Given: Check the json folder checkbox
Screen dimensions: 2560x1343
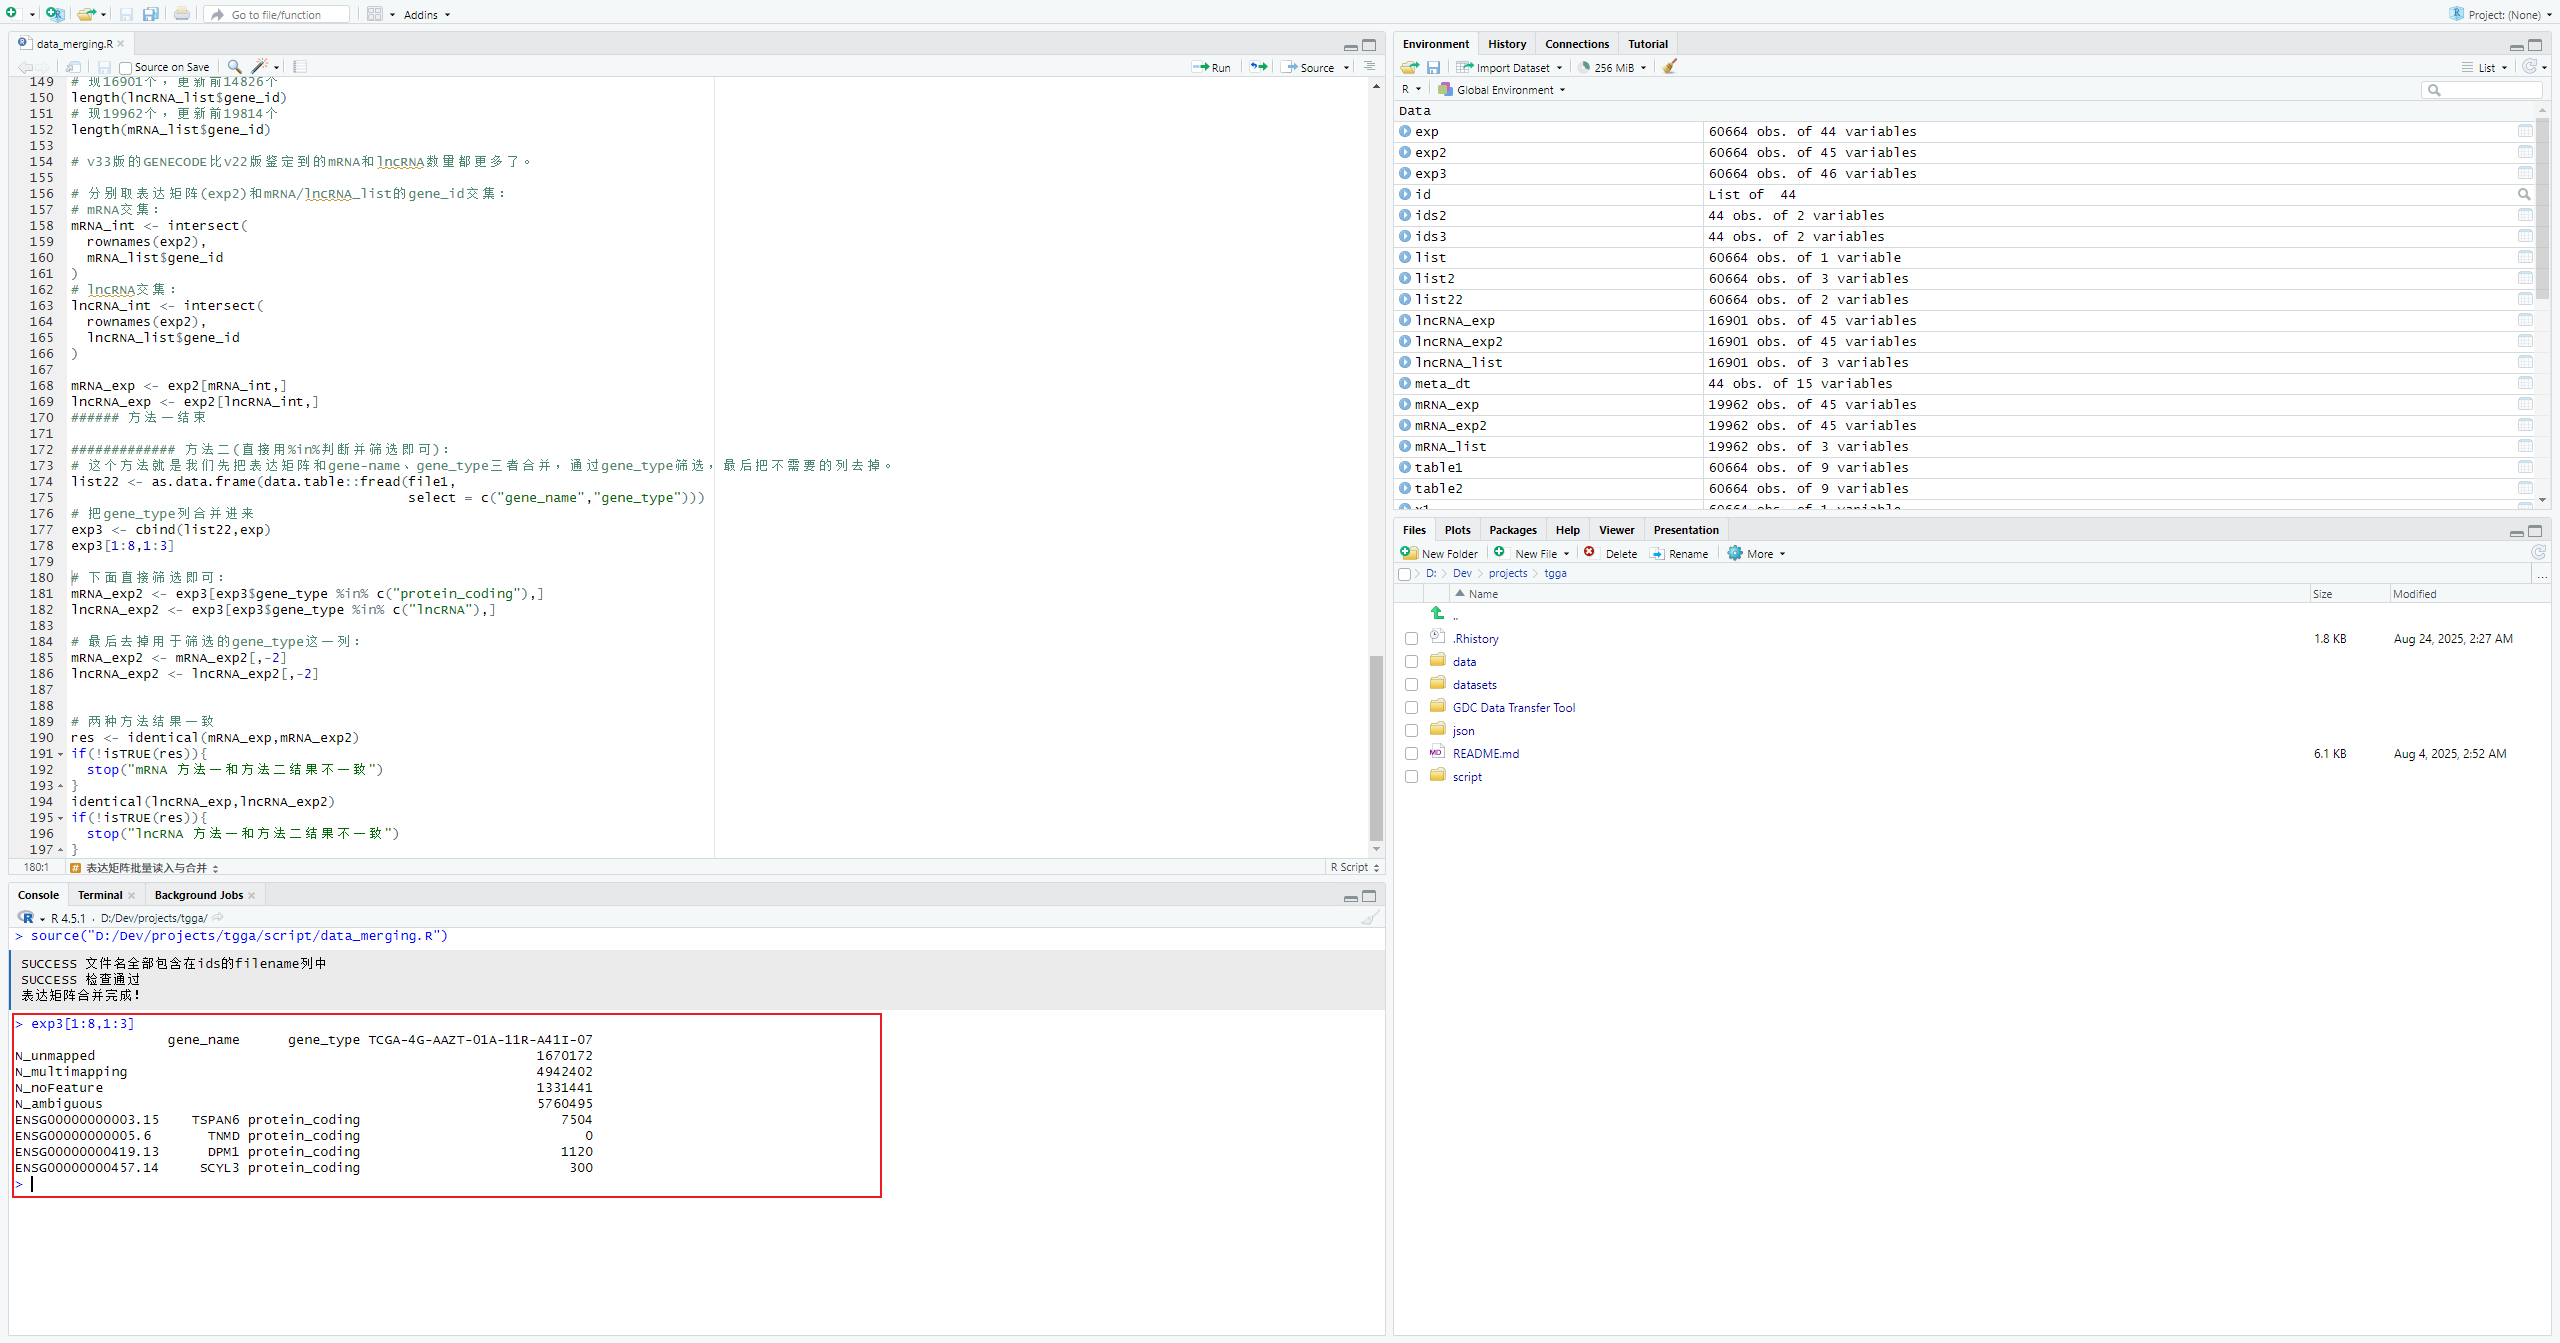Looking at the screenshot, I should pyautogui.click(x=1412, y=731).
